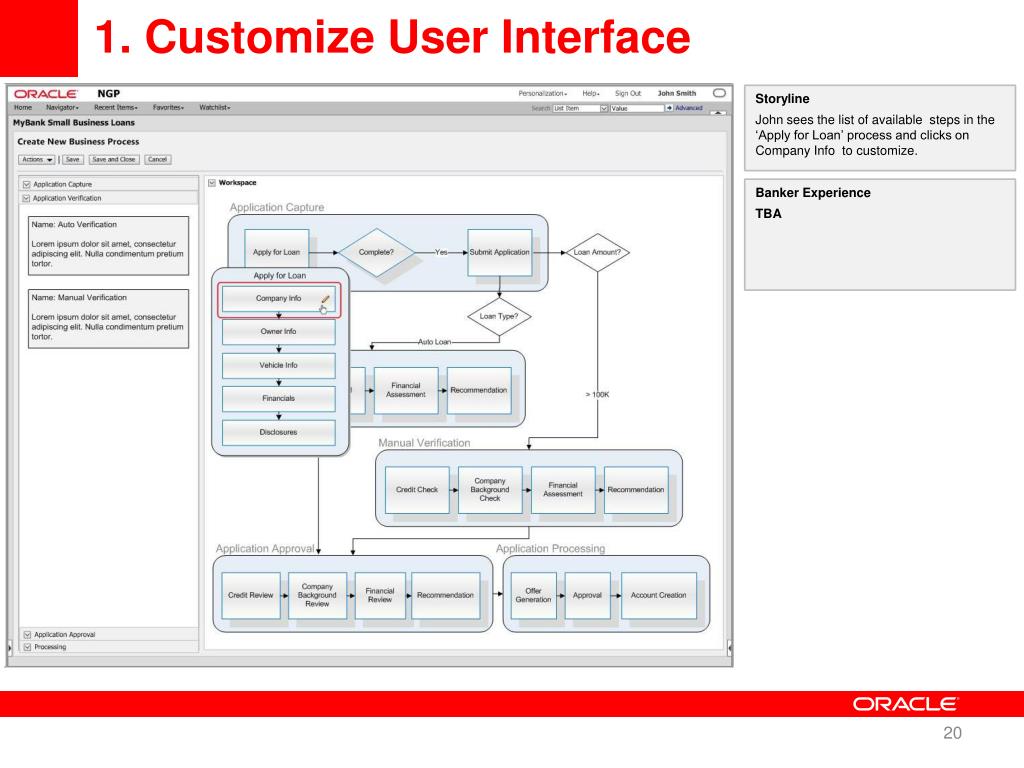Click the Submit Application node
Screen dimensions: 1024x768
[500, 252]
